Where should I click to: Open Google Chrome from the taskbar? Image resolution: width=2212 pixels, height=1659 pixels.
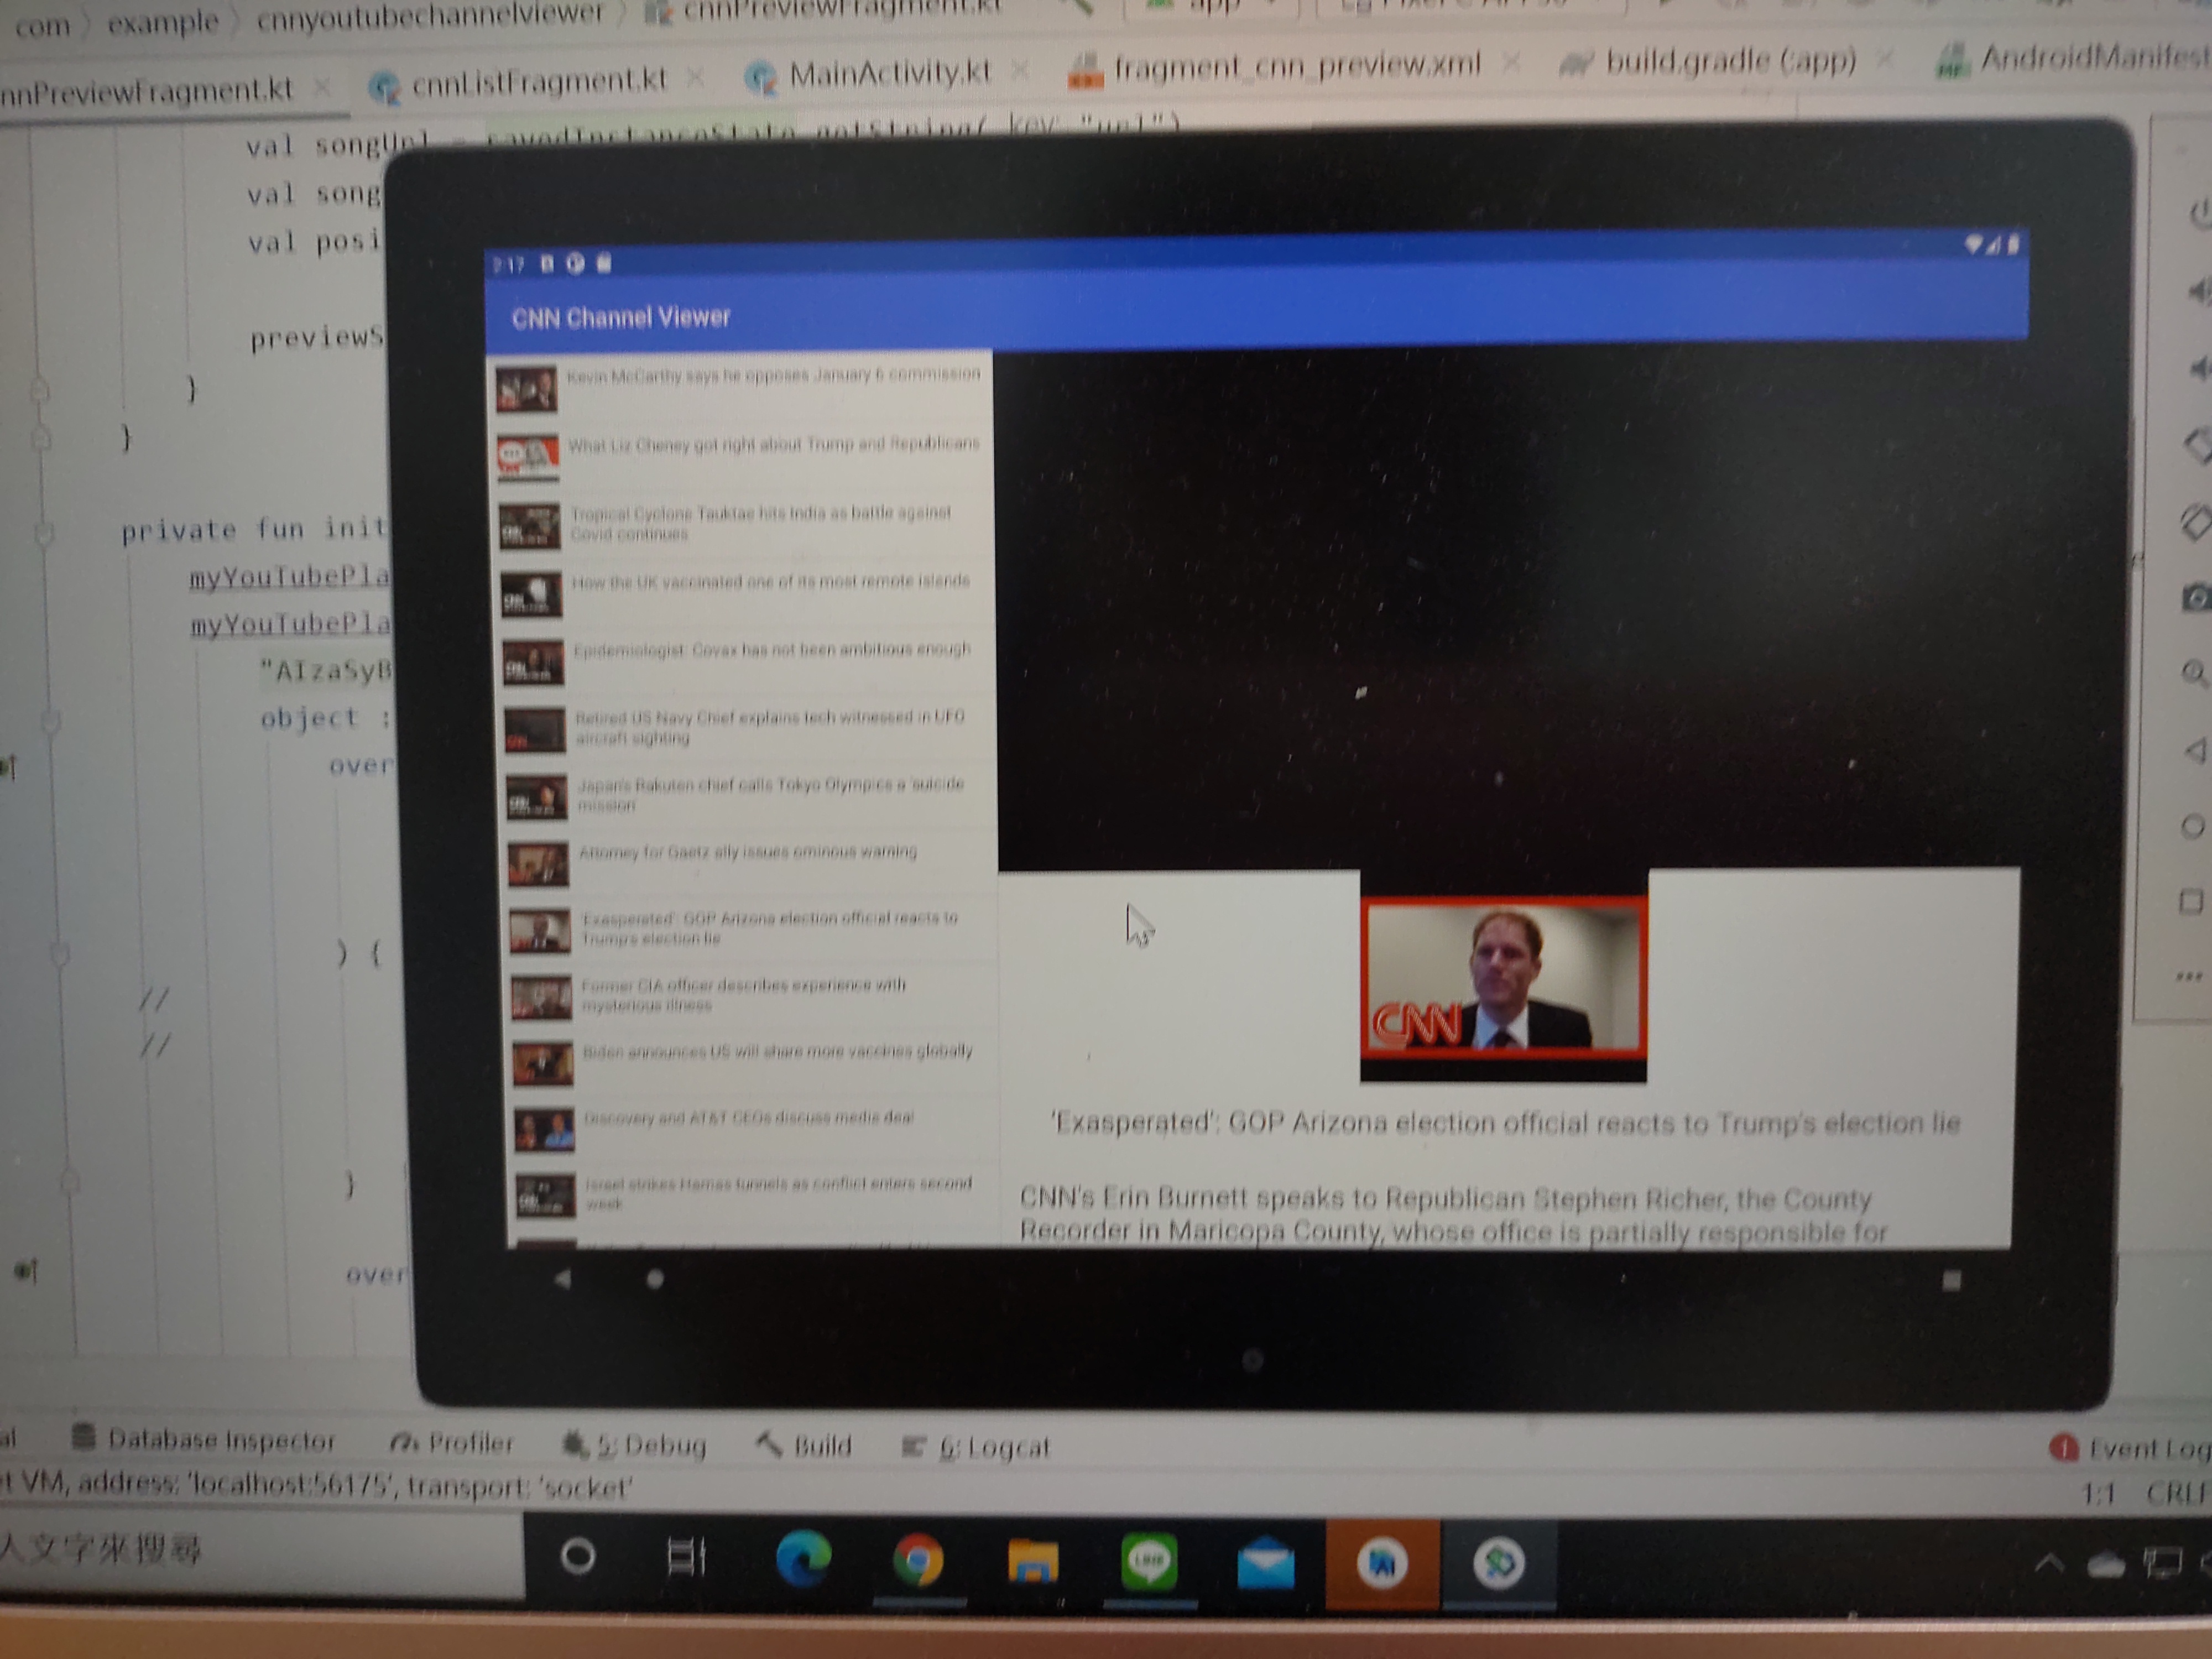click(x=918, y=1559)
